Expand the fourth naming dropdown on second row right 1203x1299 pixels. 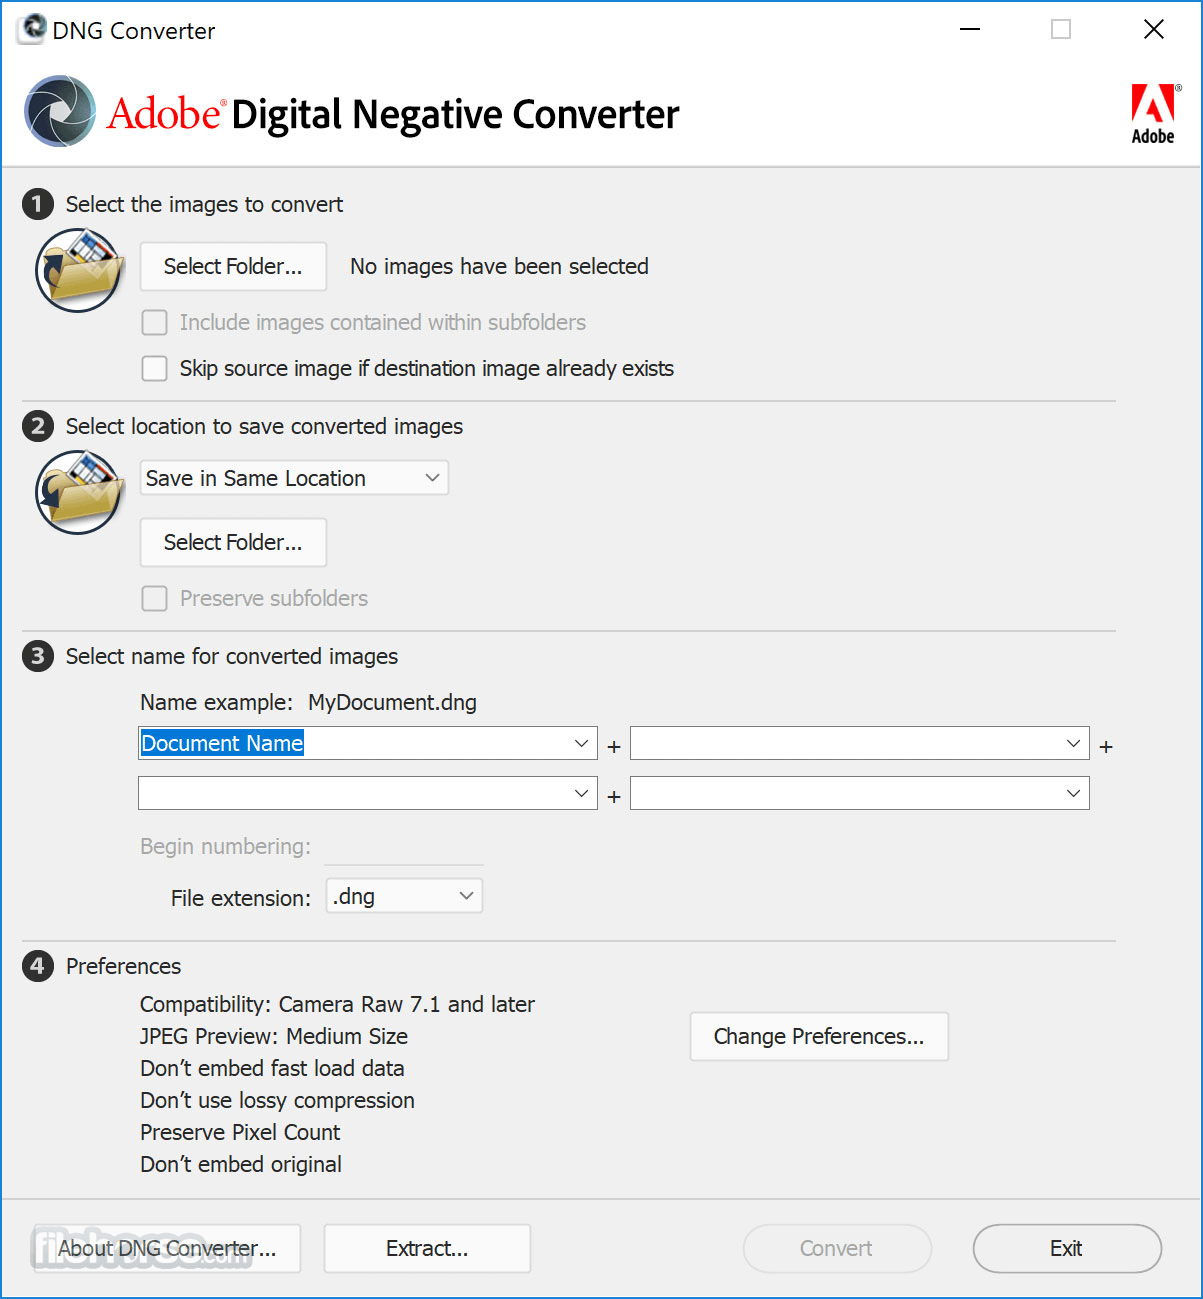coord(1073,793)
